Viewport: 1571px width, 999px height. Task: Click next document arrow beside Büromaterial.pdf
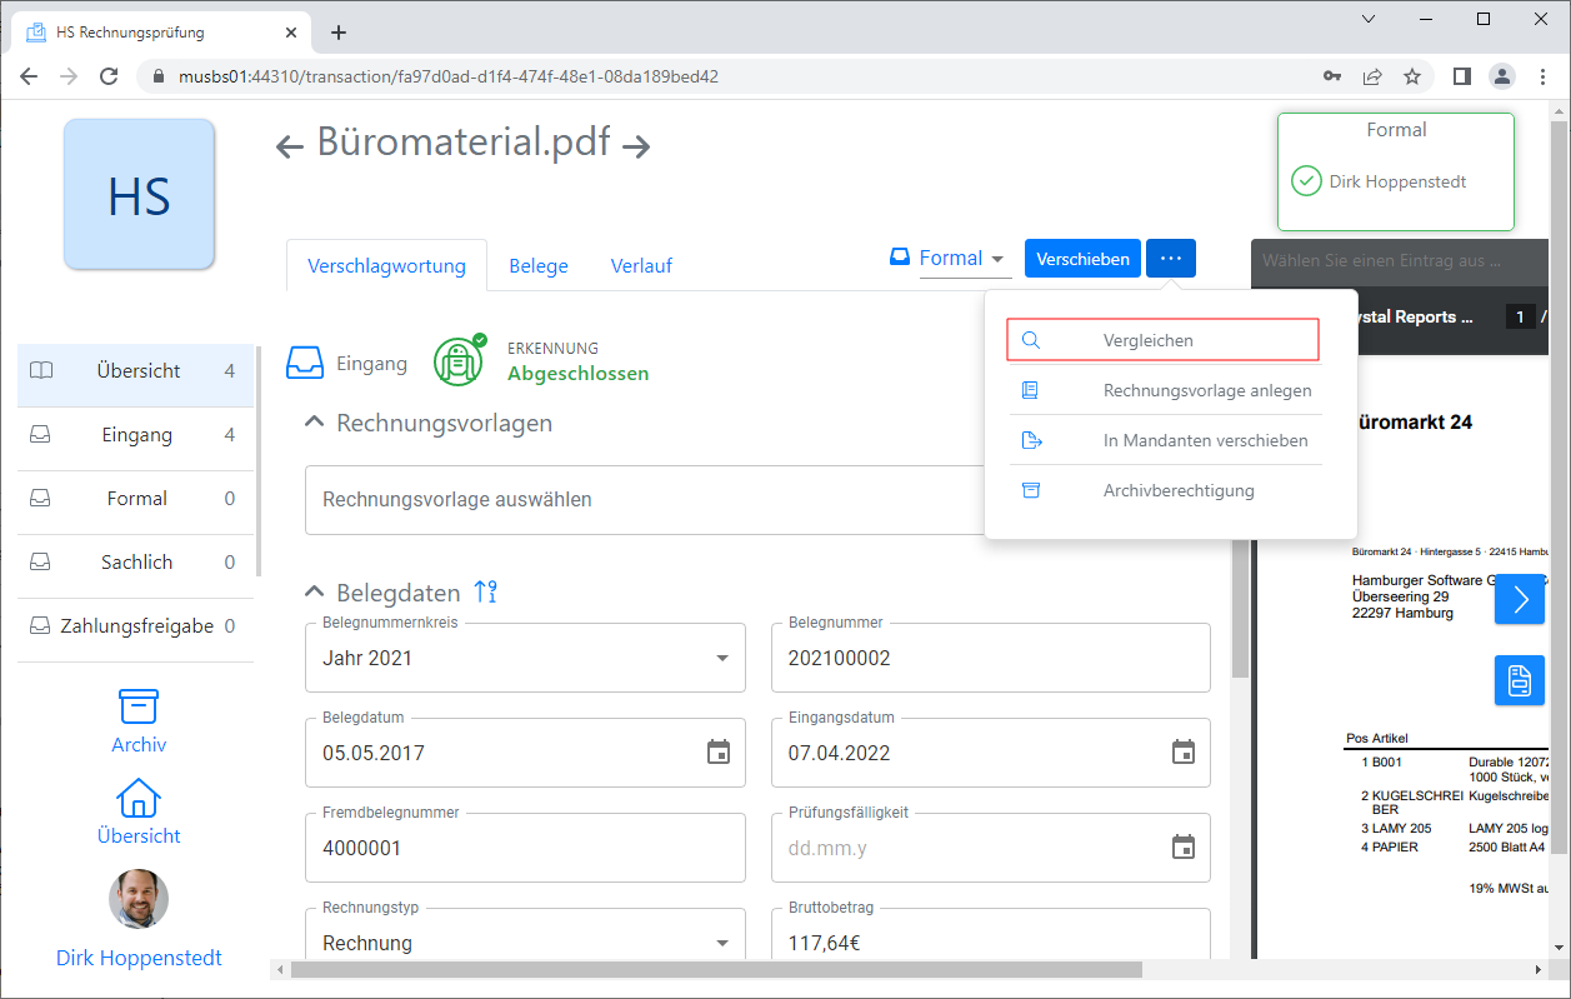(636, 146)
